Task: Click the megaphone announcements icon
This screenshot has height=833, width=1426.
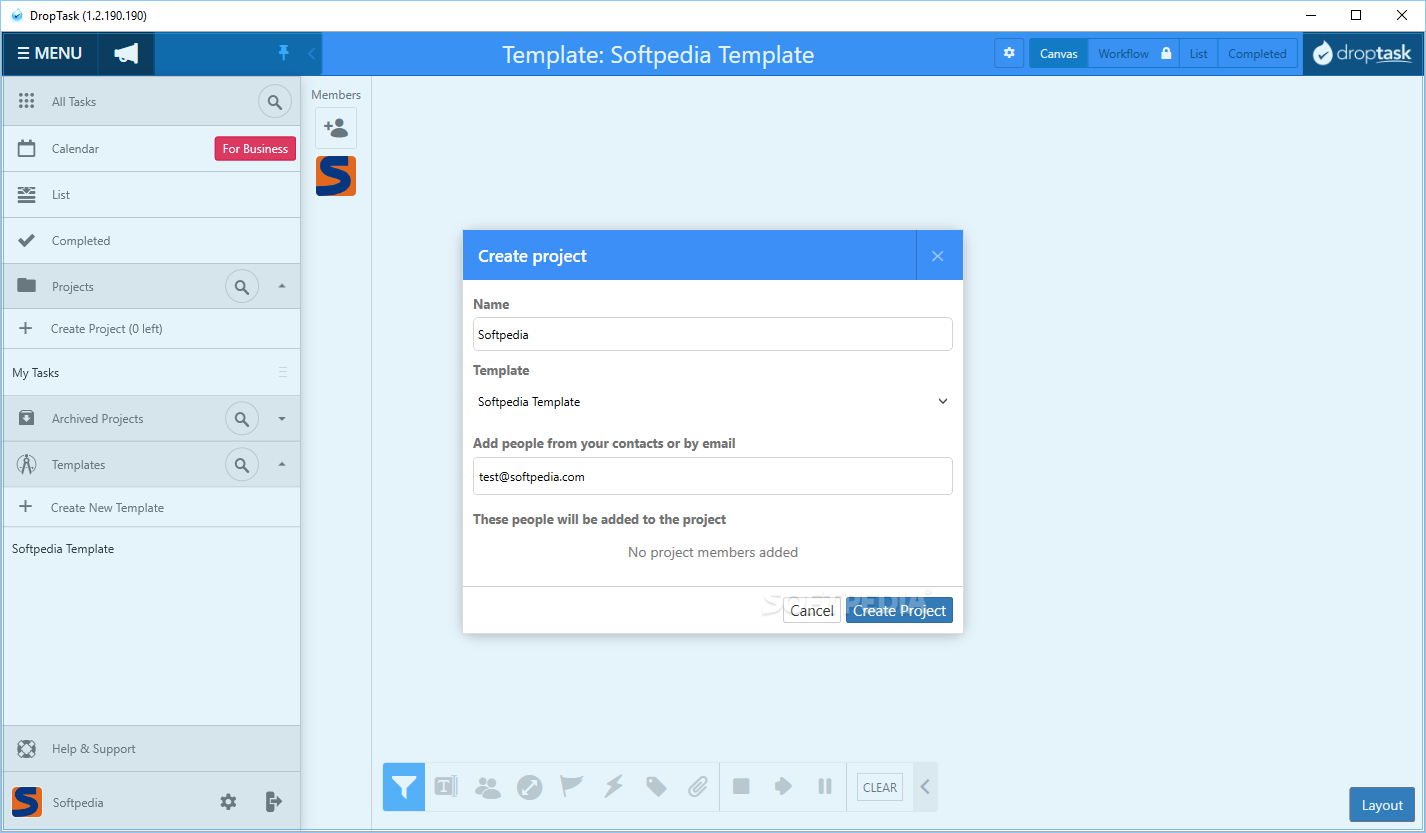Action: click(126, 54)
